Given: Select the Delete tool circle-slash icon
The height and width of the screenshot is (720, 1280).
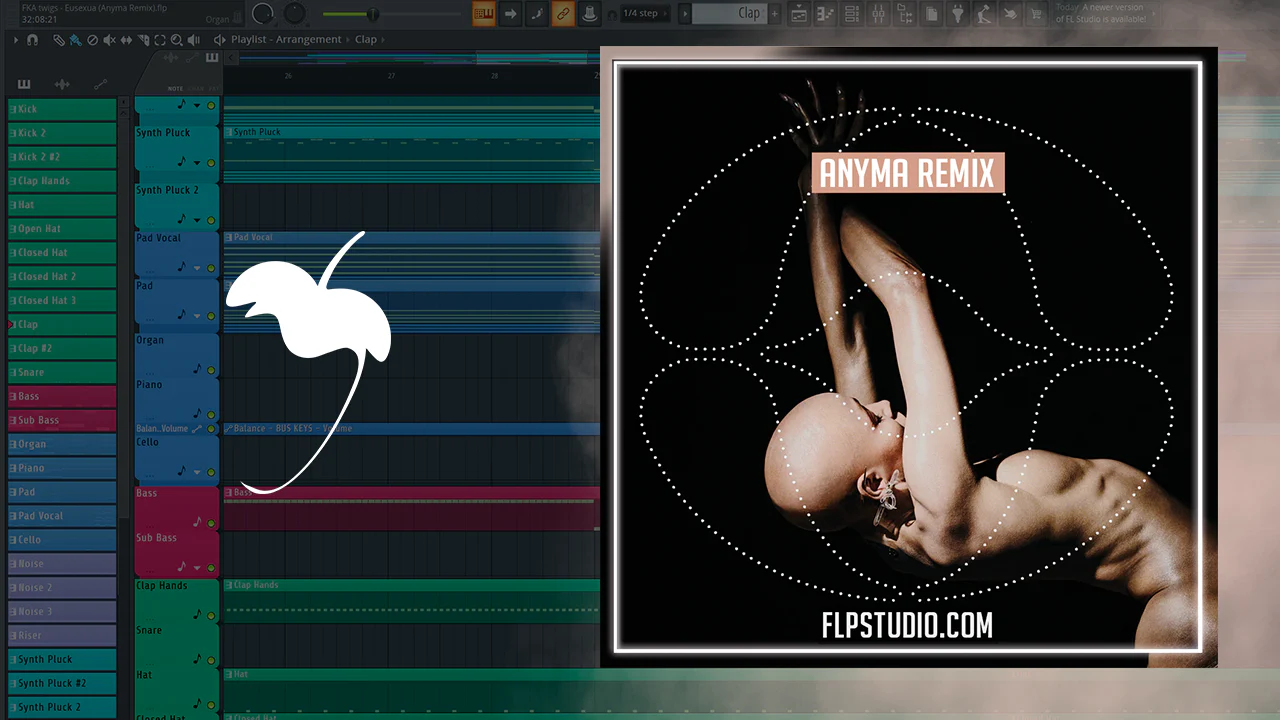Looking at the screenshot, I should coord(92,40).
